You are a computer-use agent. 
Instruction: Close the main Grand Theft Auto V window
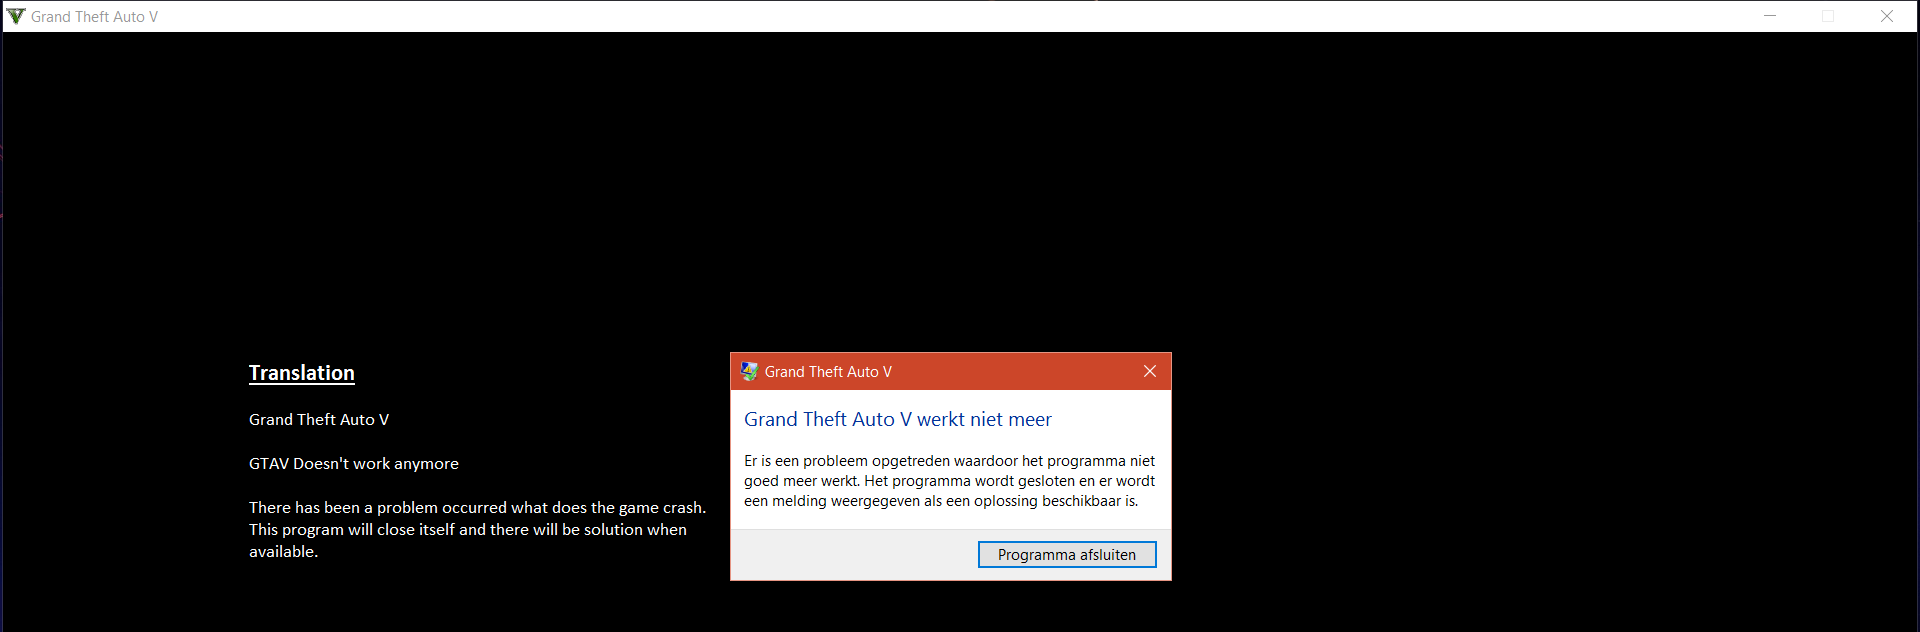(x=1887, y=16)
